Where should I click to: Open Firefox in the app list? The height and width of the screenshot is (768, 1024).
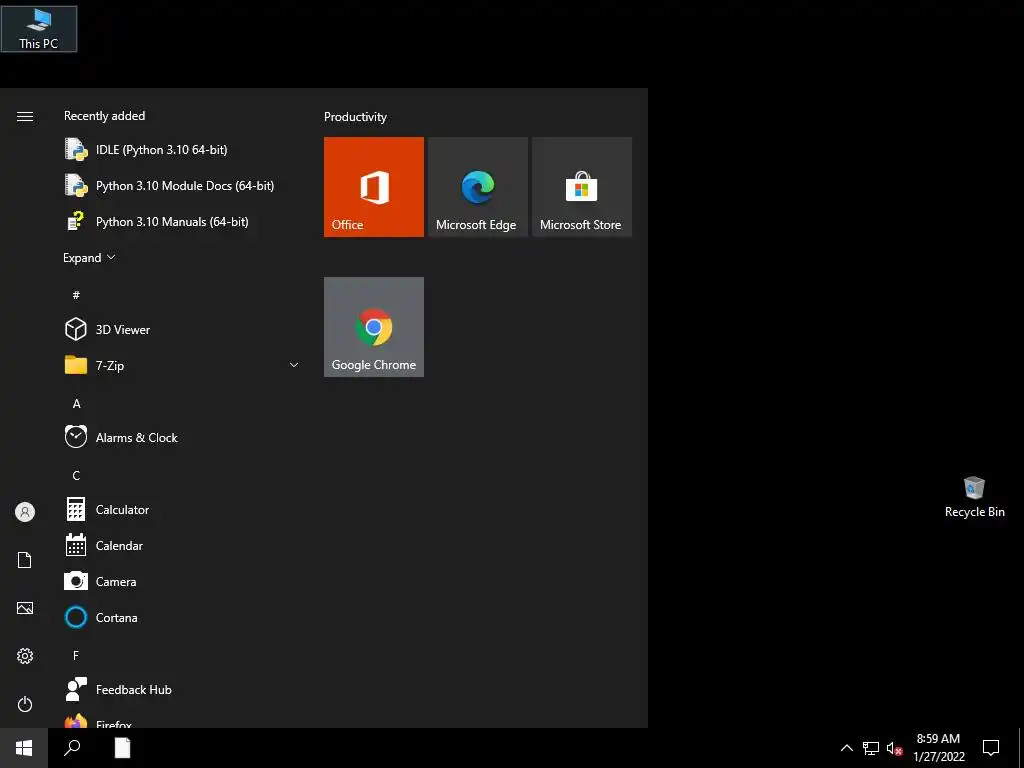click(x=182, y=720)
